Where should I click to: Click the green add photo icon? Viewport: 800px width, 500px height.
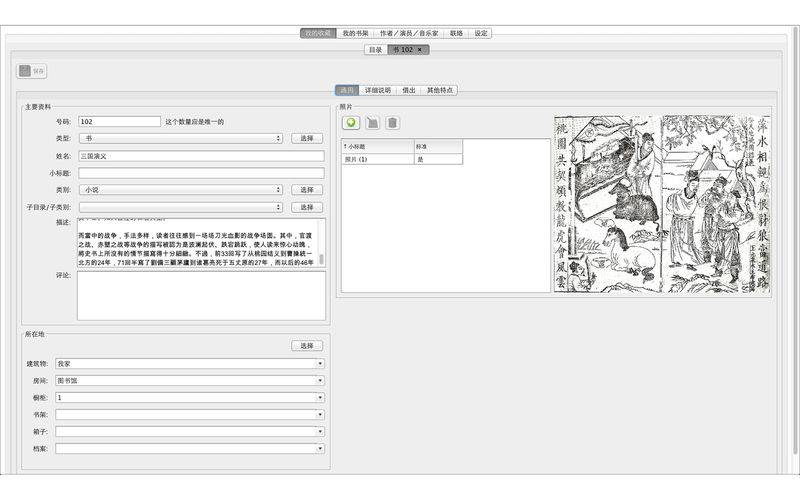(x=351, y=123)
